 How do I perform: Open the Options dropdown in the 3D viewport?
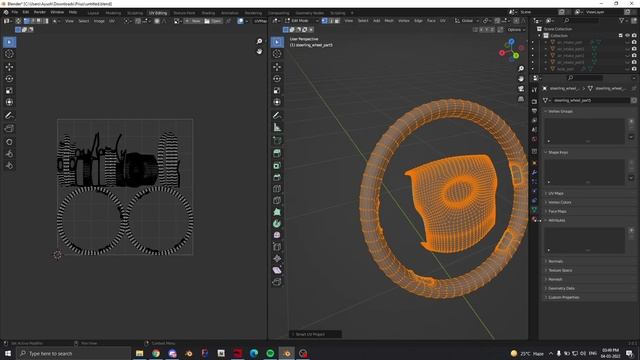point(516,30)
